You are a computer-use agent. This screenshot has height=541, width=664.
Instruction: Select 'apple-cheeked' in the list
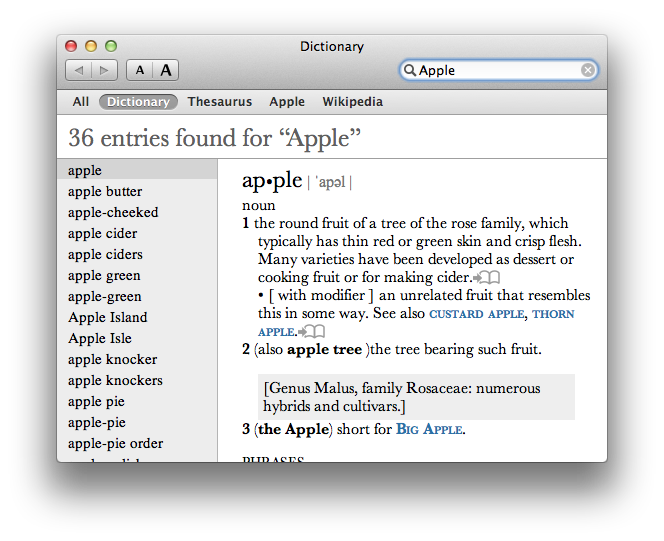(137, 212)
